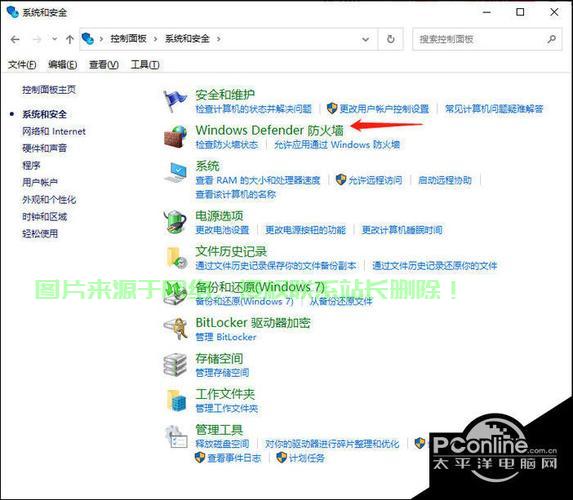Click 更改电池设置 link

pos(223,230)
